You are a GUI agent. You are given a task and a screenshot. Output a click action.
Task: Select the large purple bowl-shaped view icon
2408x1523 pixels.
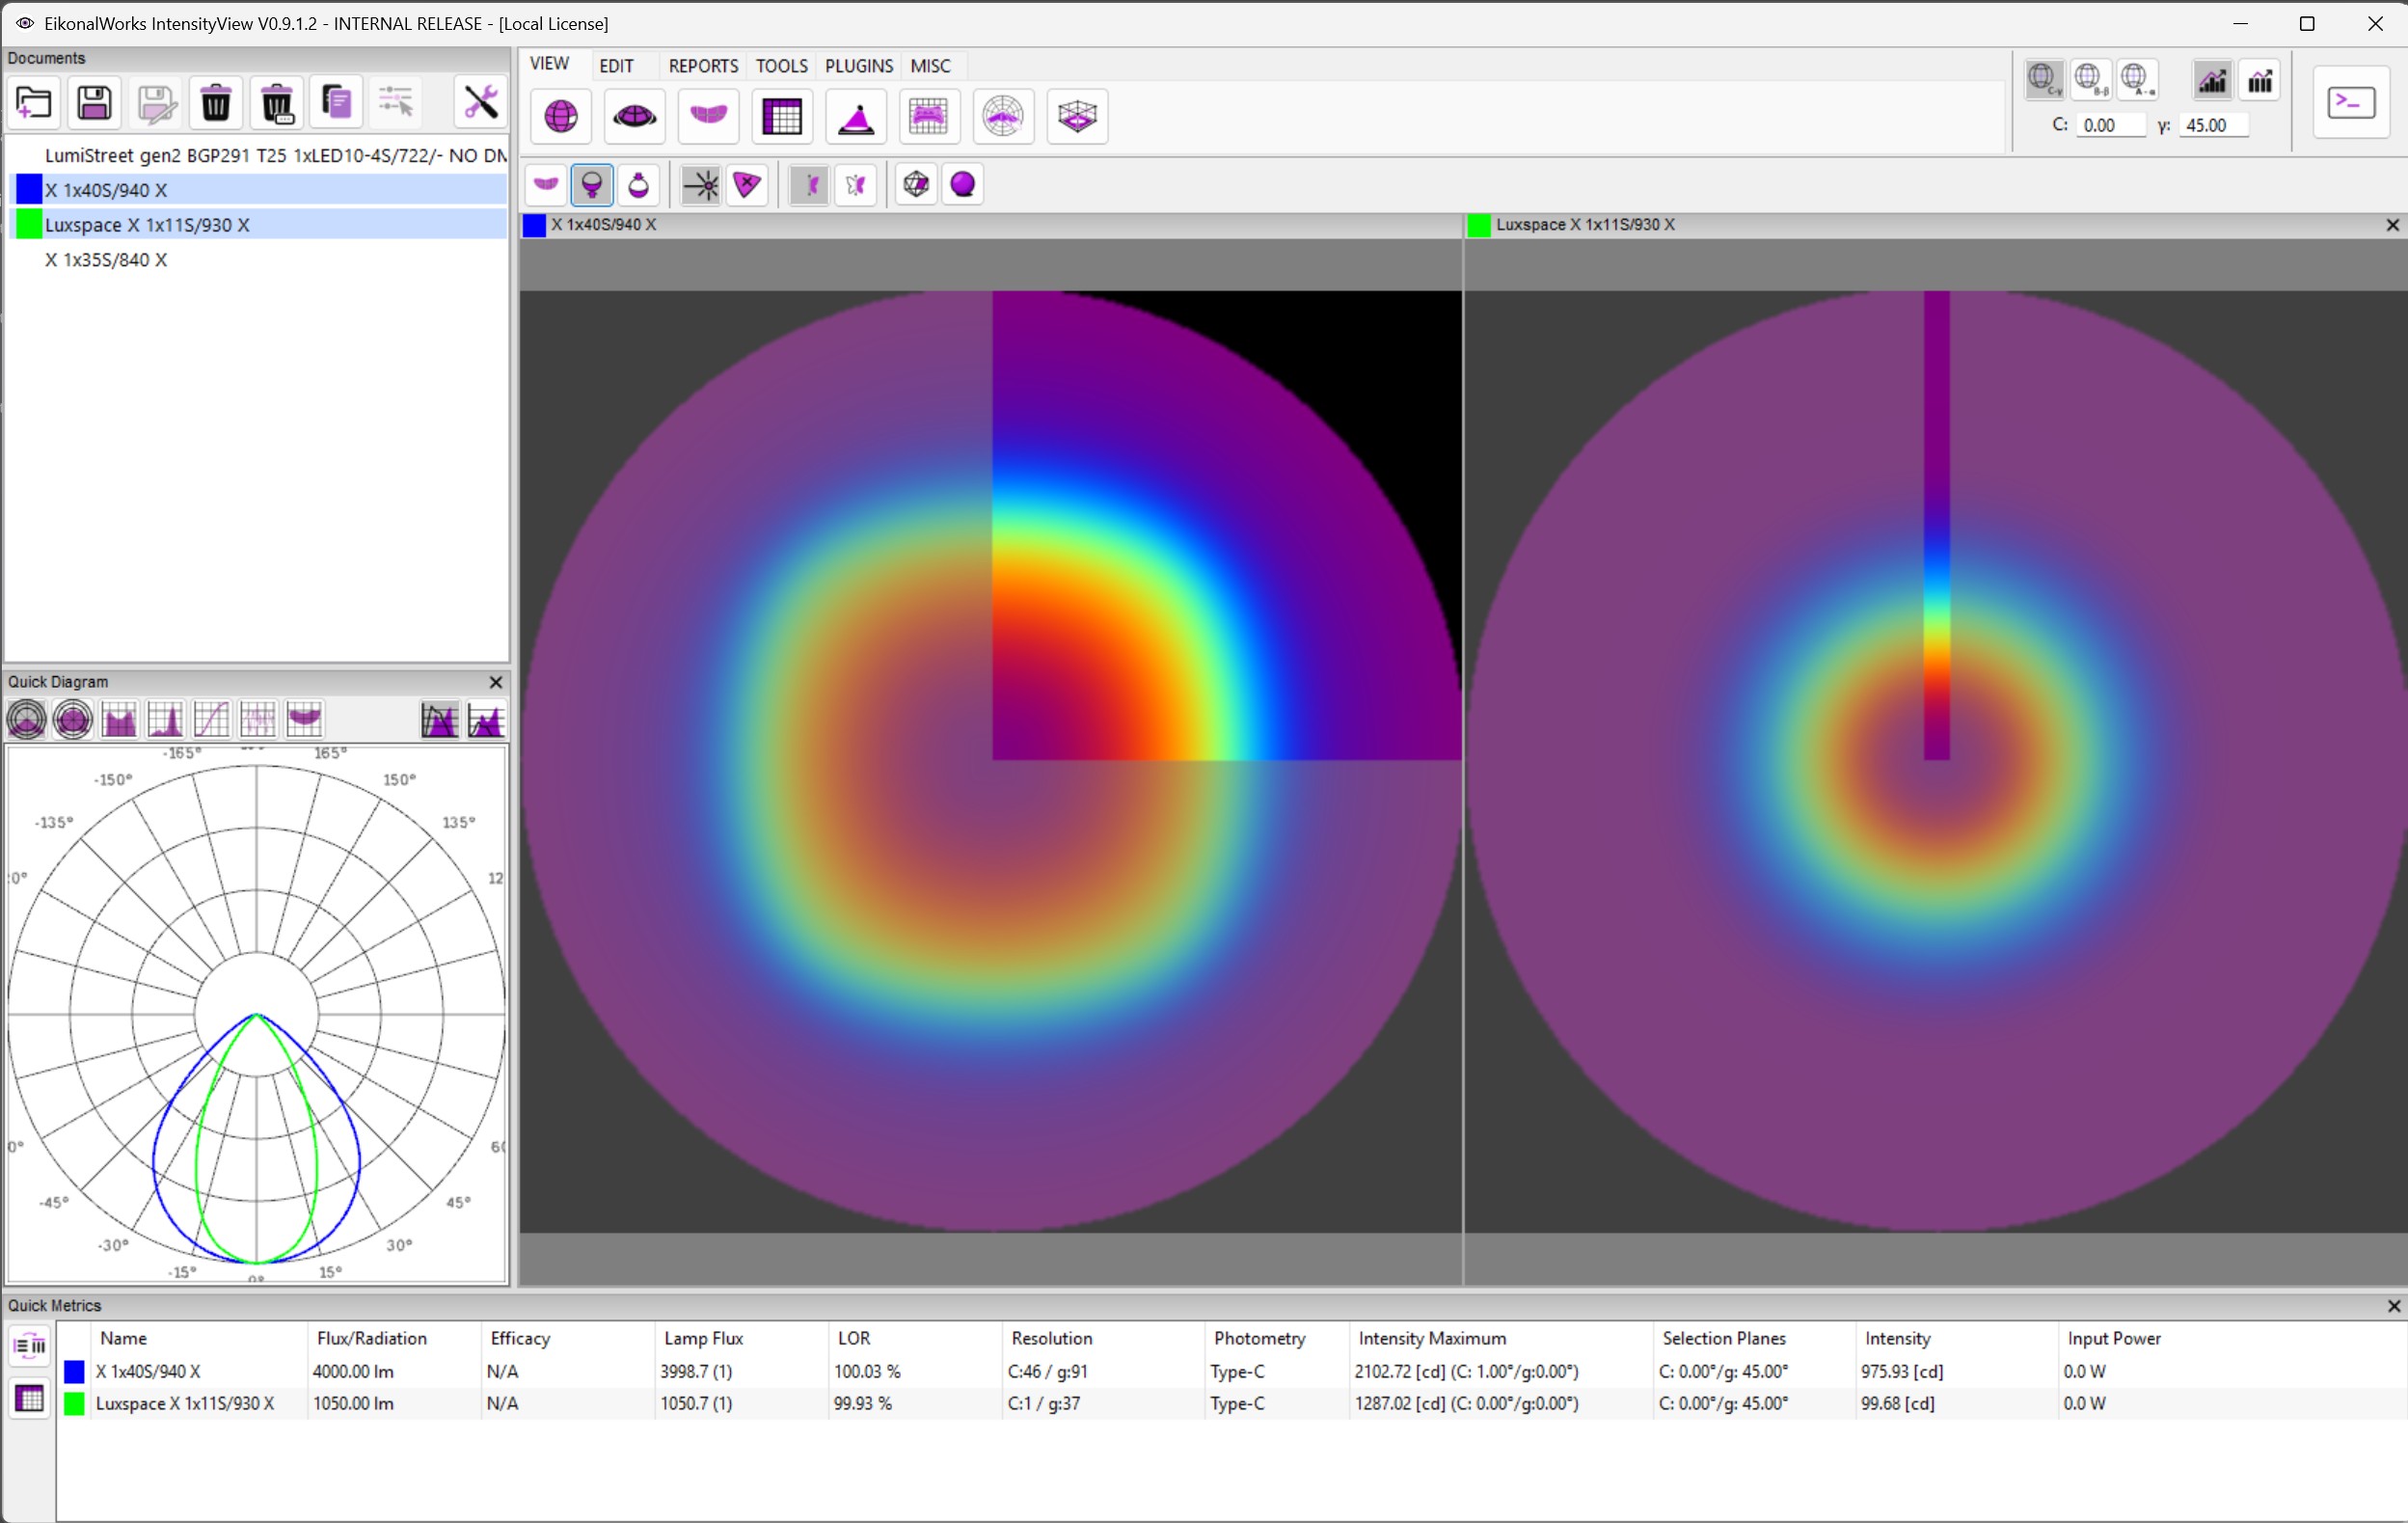[x=709, y=117]
